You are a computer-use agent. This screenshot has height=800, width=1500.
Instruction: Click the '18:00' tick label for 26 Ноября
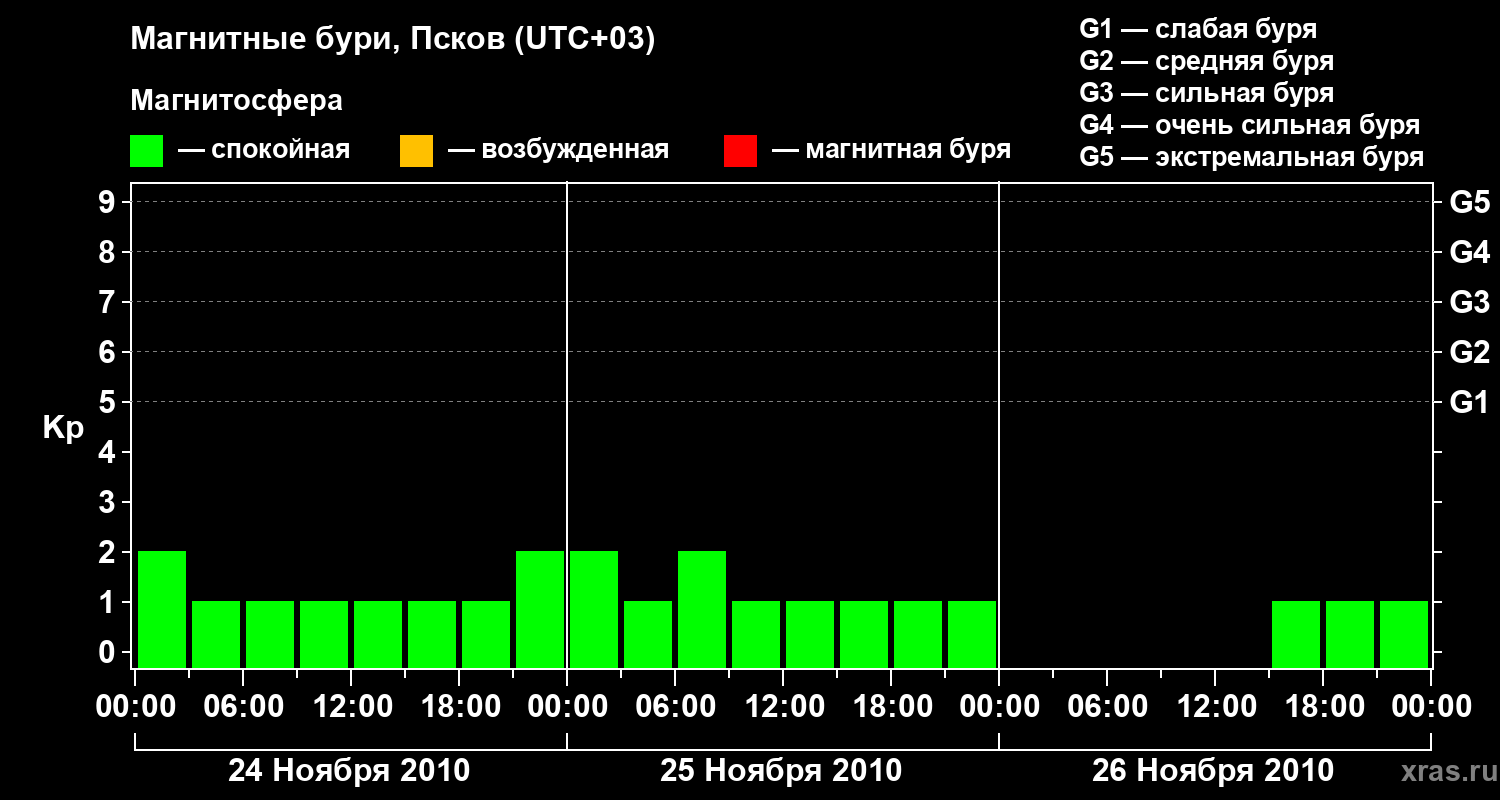tap(1323, 707)
